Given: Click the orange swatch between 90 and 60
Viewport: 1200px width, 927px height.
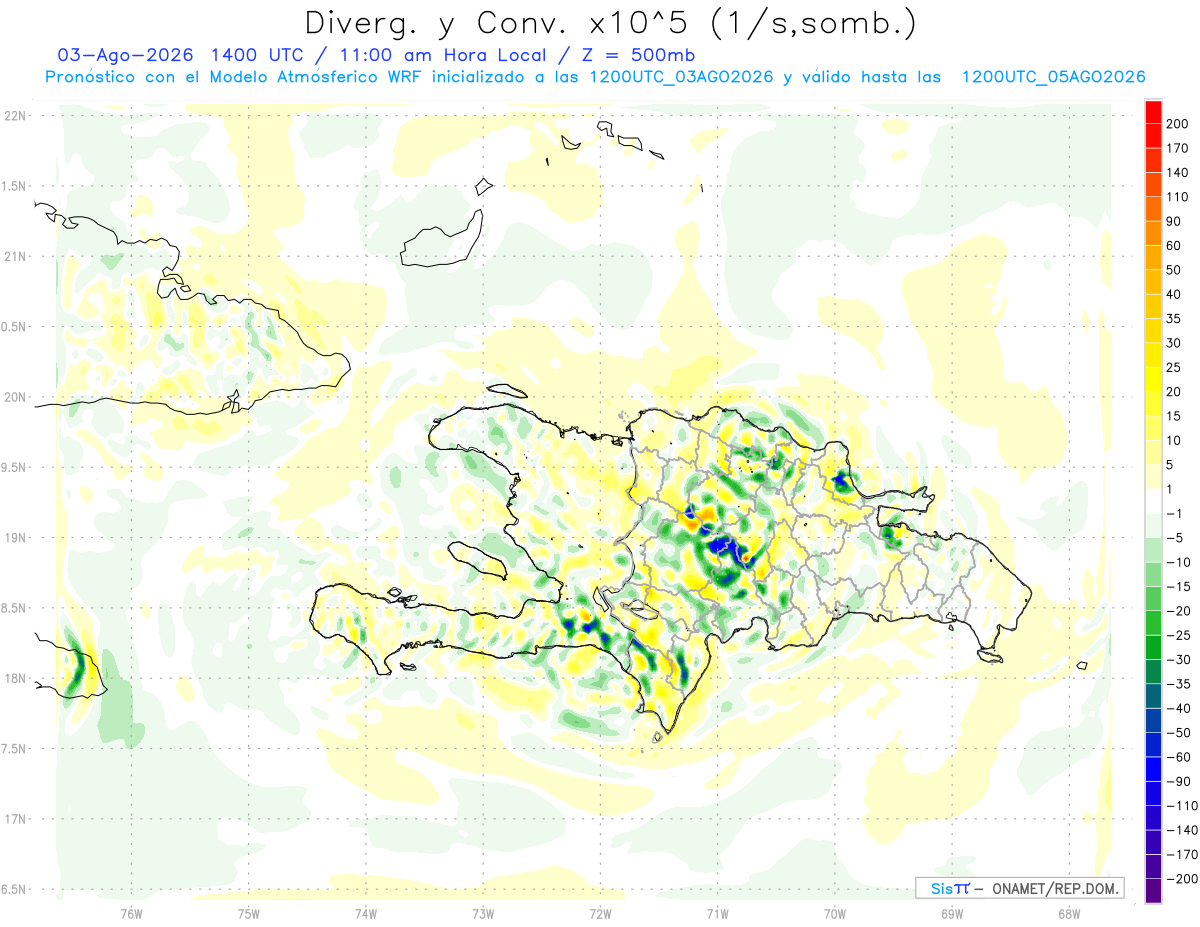Looking at the screenshot, I should click(x=1153, y=234).
